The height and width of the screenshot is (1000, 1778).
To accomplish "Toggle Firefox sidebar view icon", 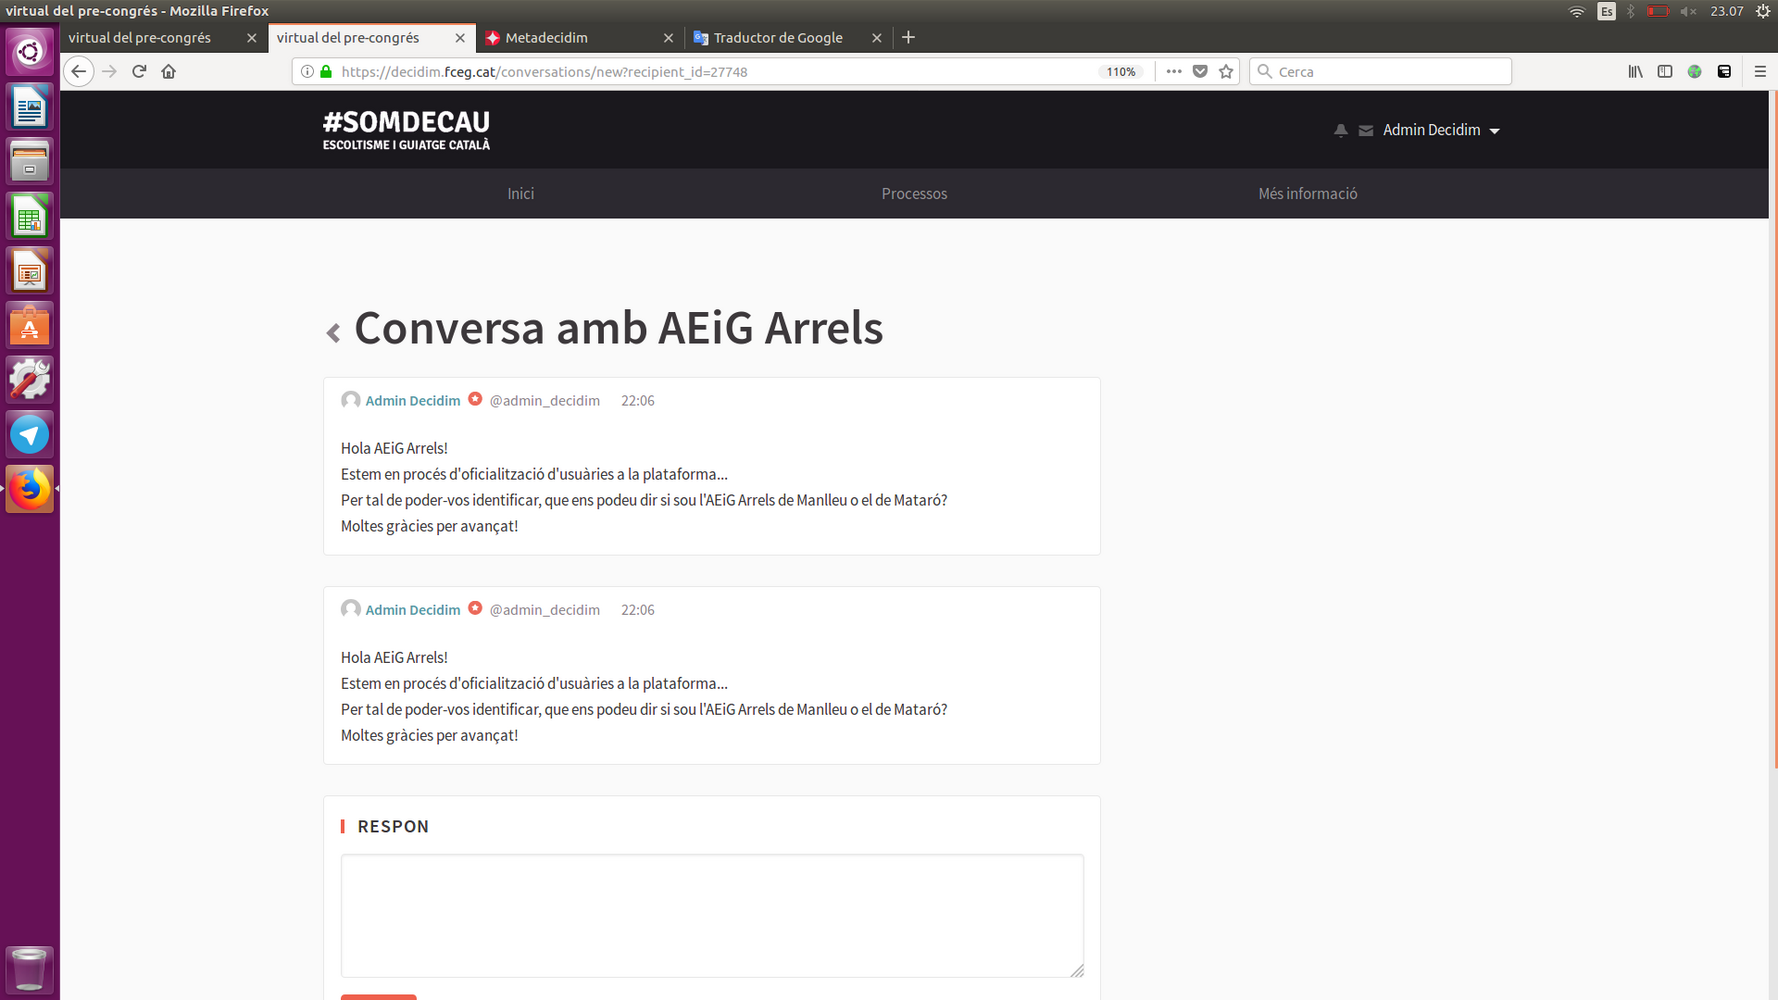I will (x=1665, y=72).
